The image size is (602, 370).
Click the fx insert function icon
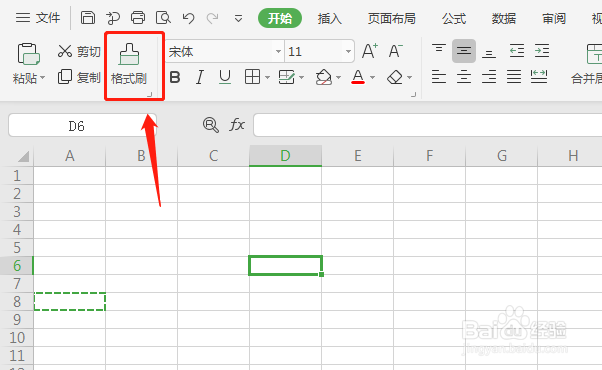pos(237,125)
